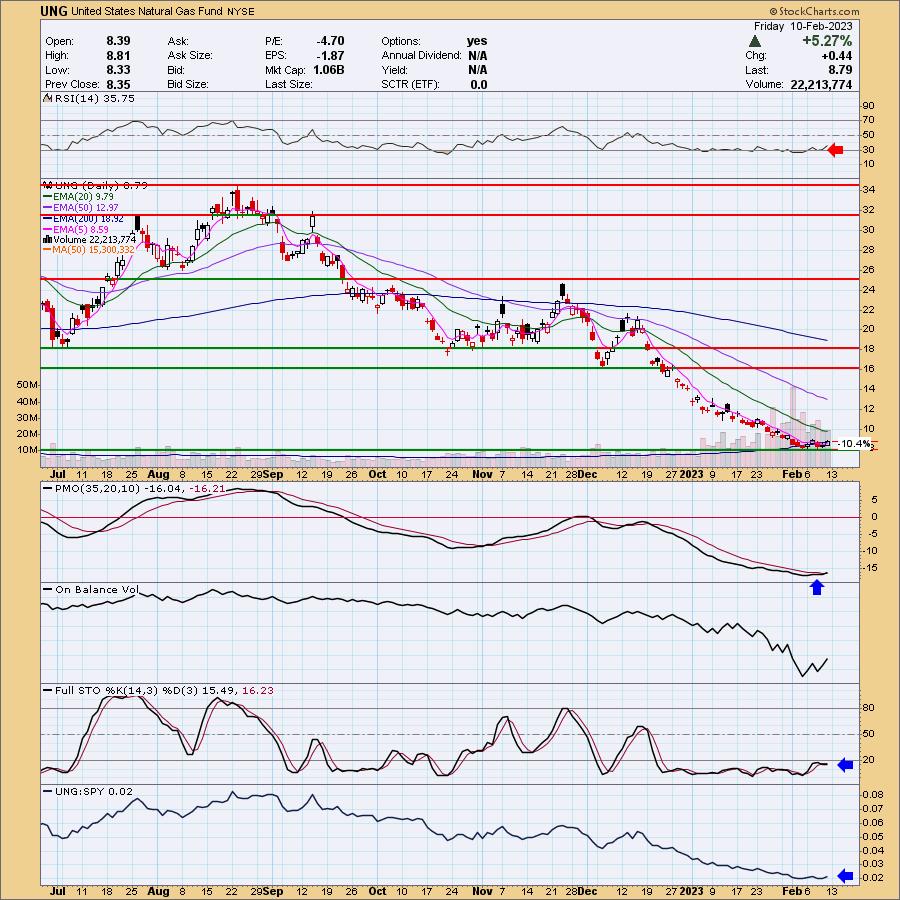Click the EPS value -1.87
Viewport: 900px width, 900px height.
click(330, 56)
